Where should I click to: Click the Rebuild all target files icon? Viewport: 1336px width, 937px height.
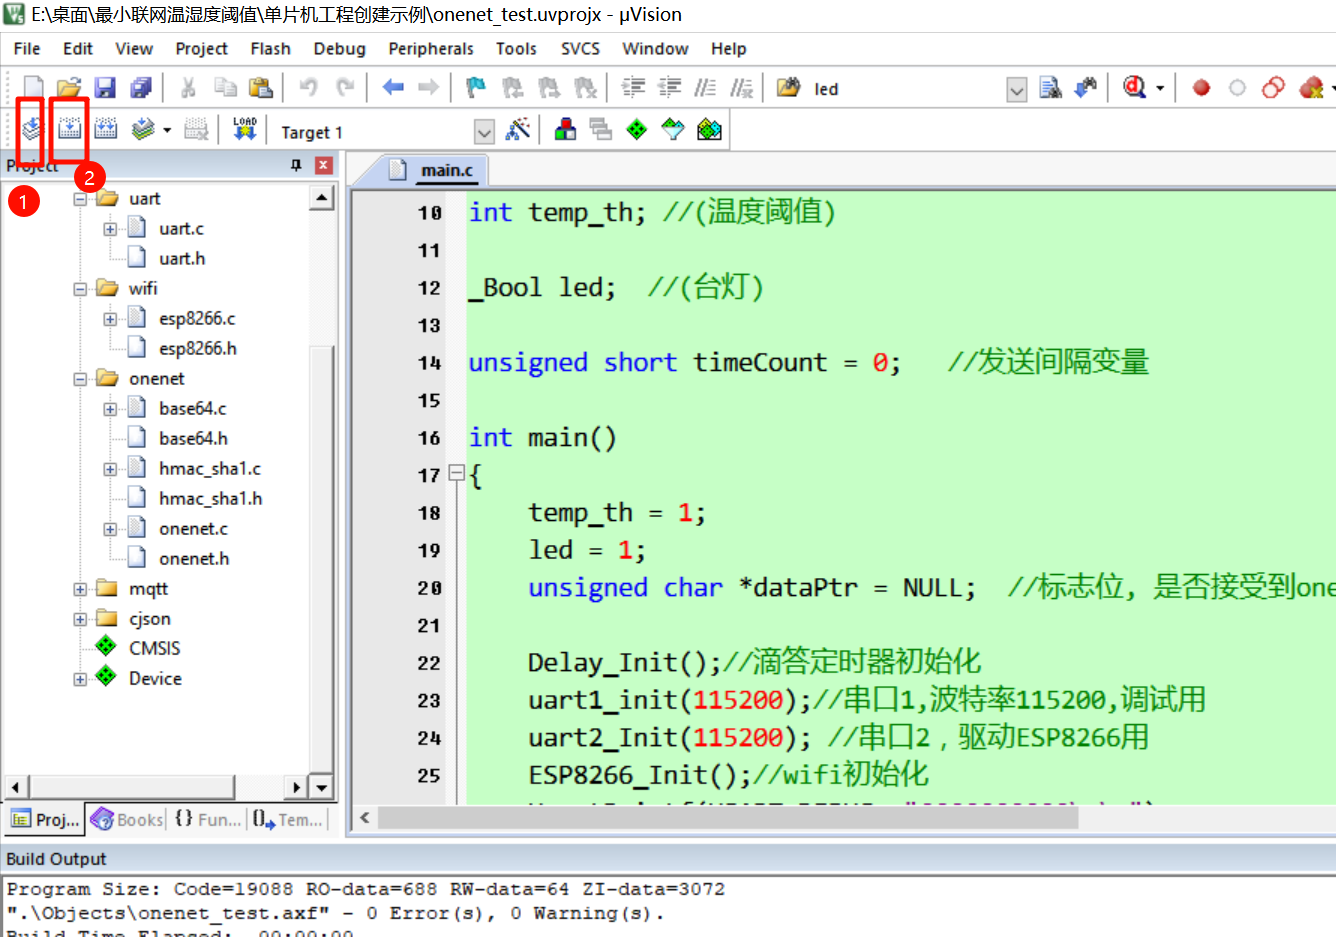(105, 129)
